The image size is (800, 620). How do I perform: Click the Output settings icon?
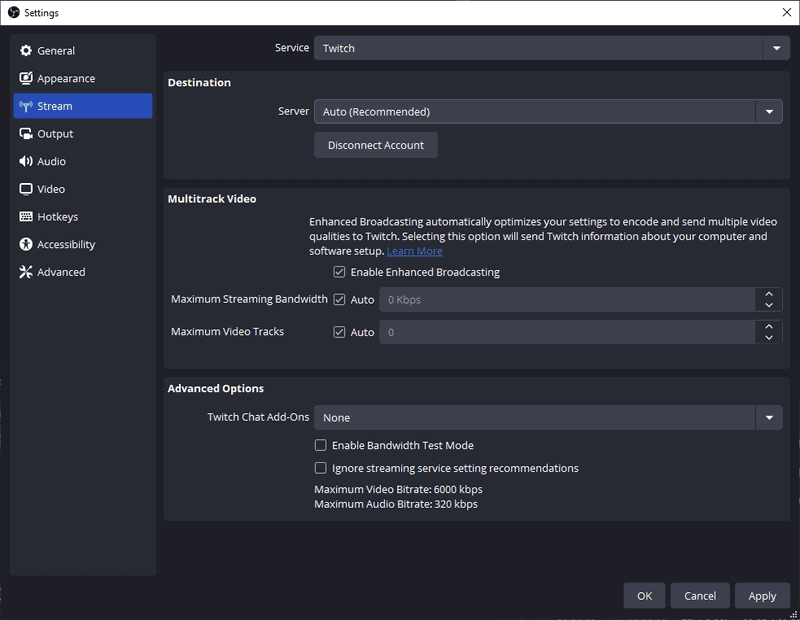pyautogui.click(x=26, y=134)
